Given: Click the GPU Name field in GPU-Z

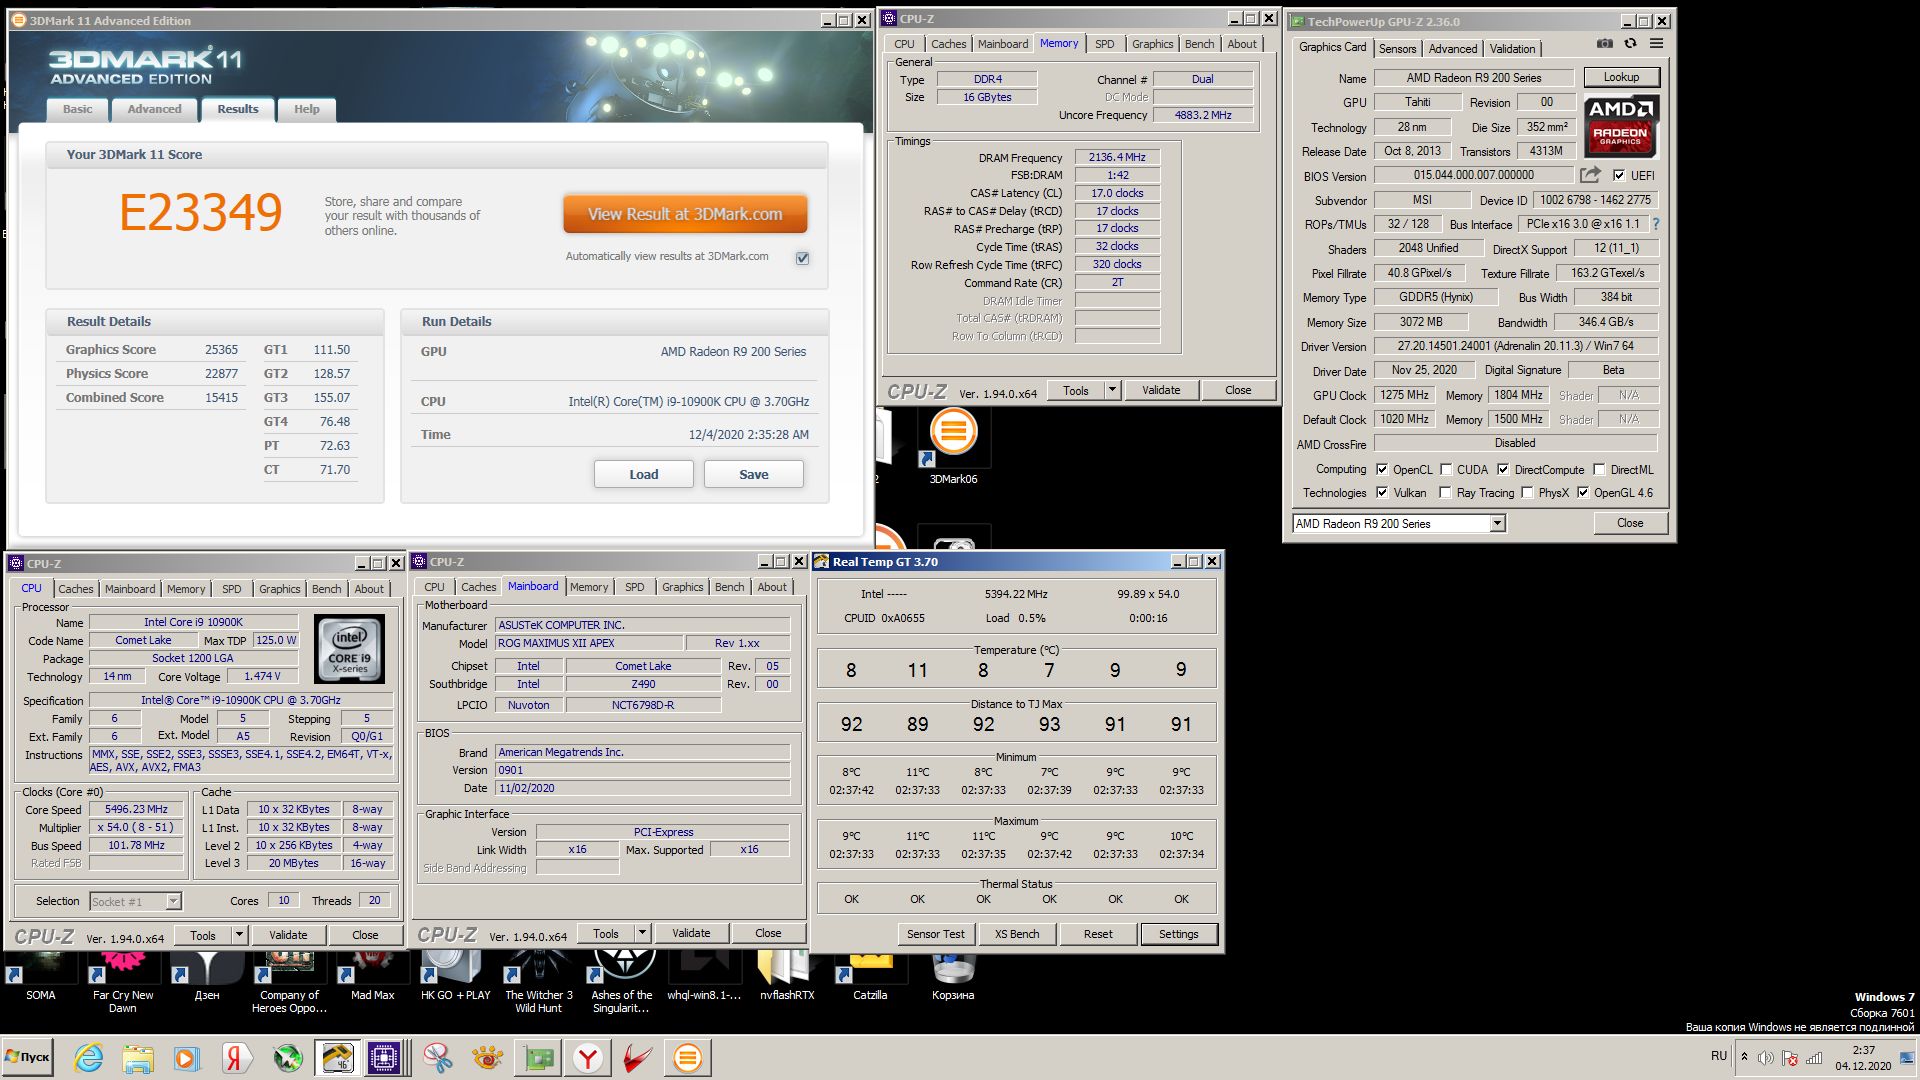Looking at the screenshot, I should coord(1474,77).
